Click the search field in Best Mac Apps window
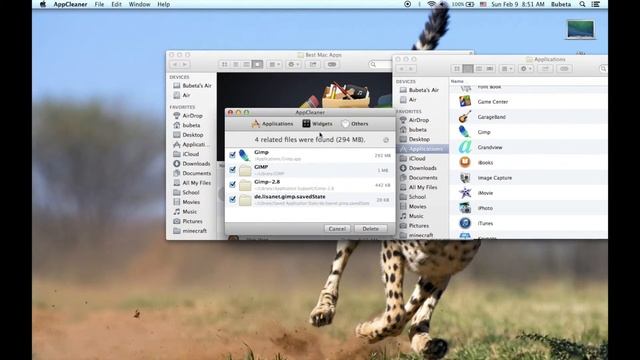The height and width of the screenshot is (360, 640). coord(381,64)
